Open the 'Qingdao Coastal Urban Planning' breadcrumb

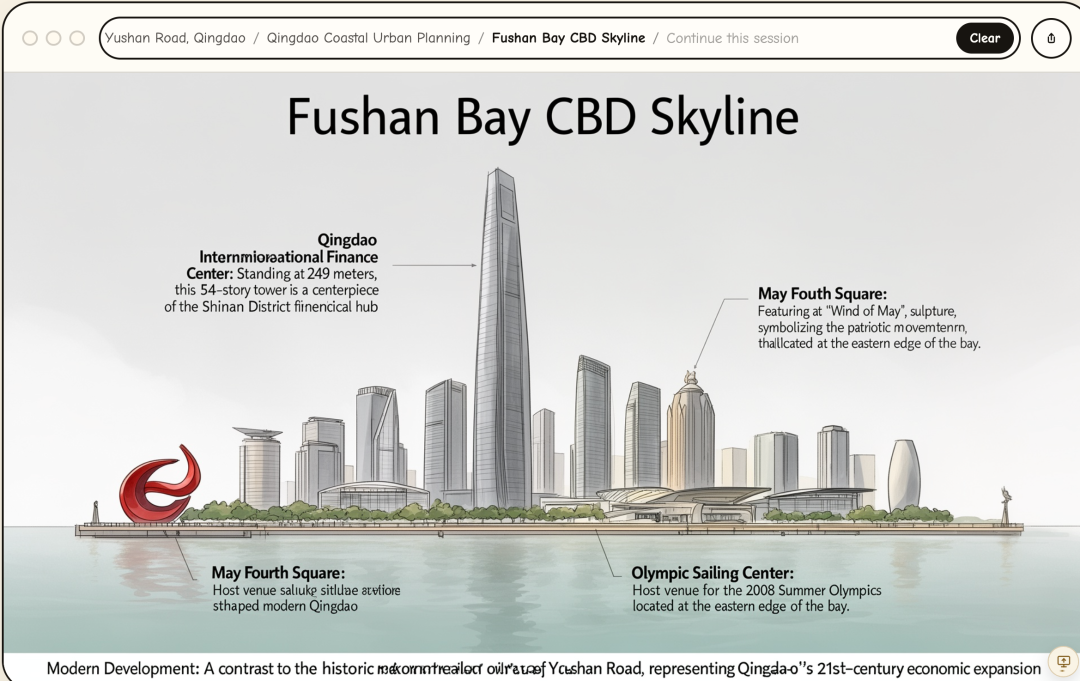(368, 38)
